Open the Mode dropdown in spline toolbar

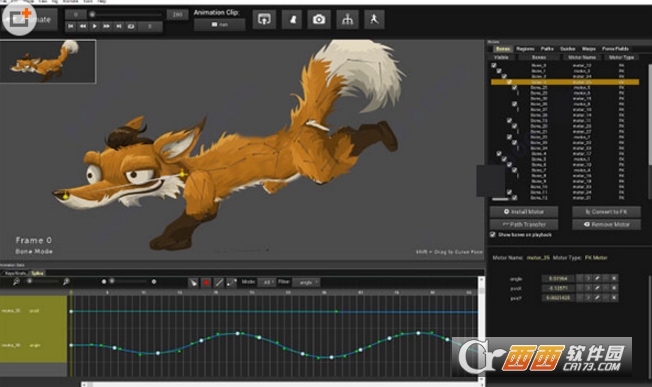pos(266,283)
